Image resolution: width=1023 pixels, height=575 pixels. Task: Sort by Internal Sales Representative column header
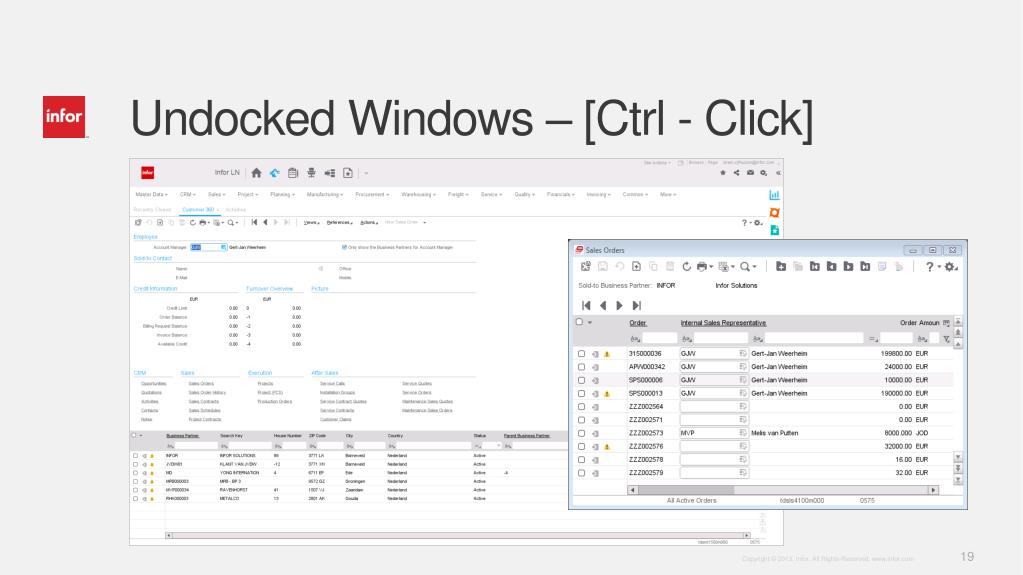coord(723,323)
